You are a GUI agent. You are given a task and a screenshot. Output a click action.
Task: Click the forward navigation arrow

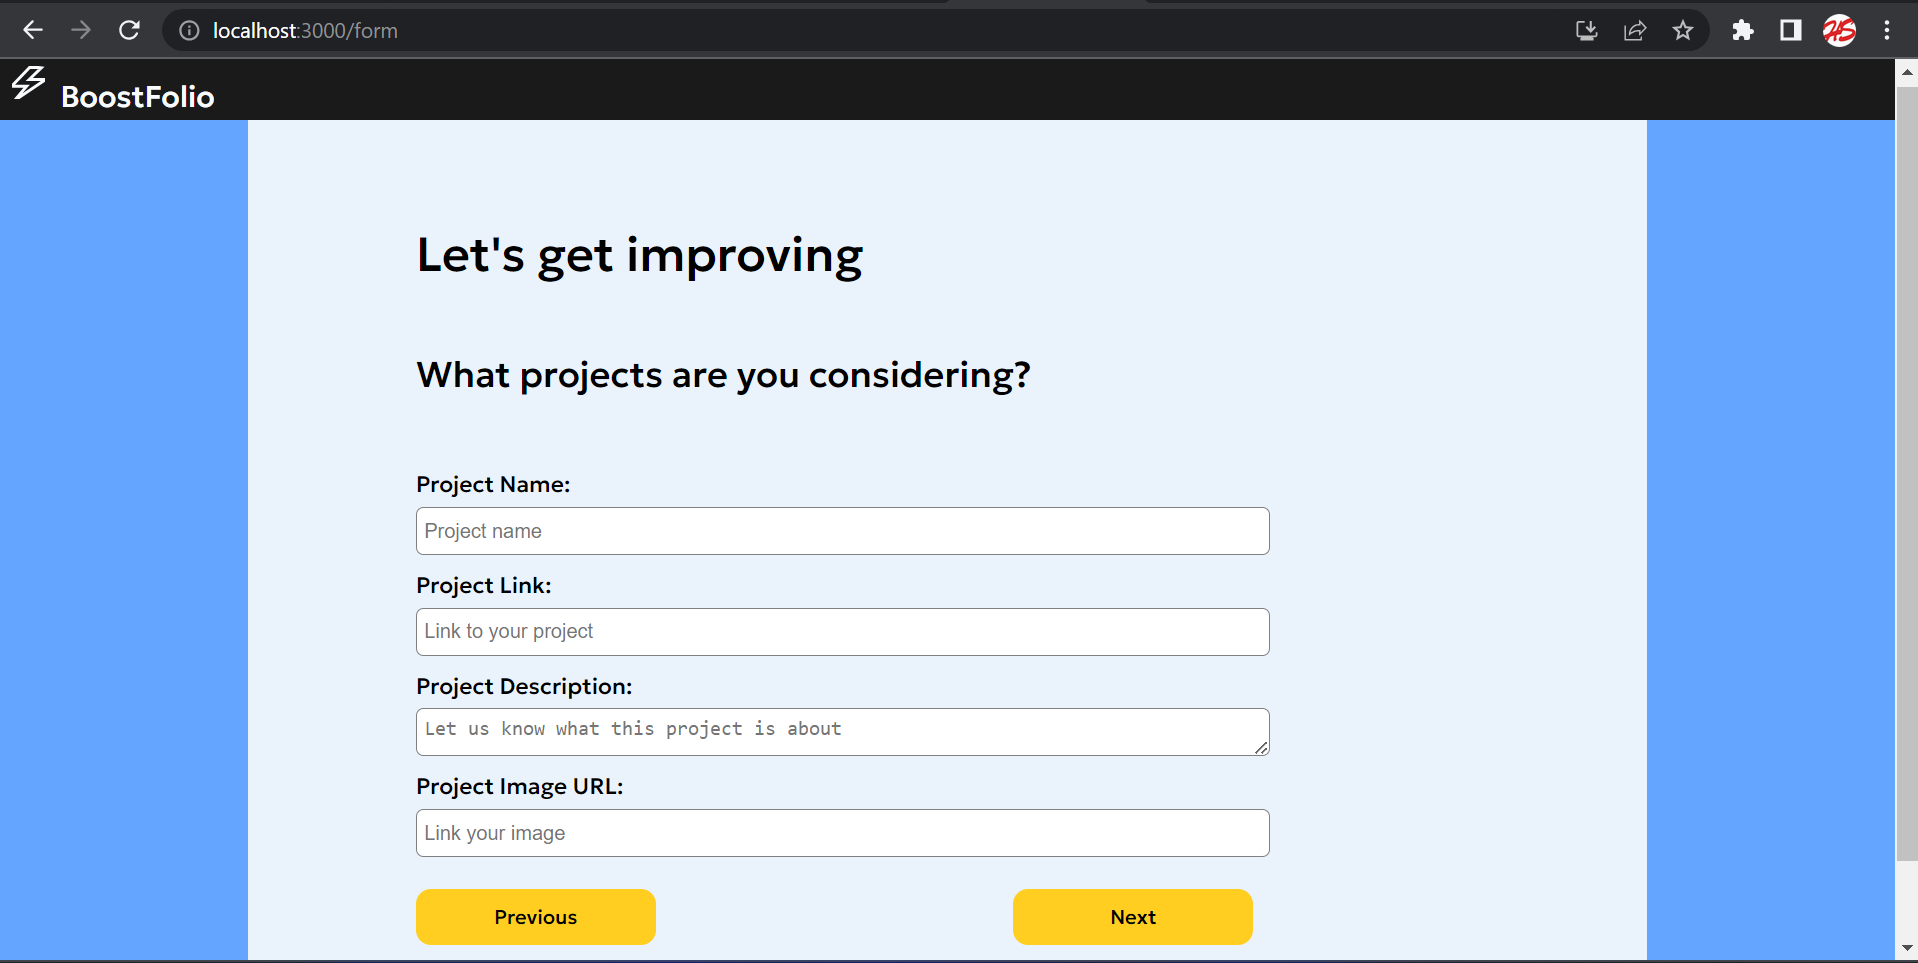click(x=81, y=30)
